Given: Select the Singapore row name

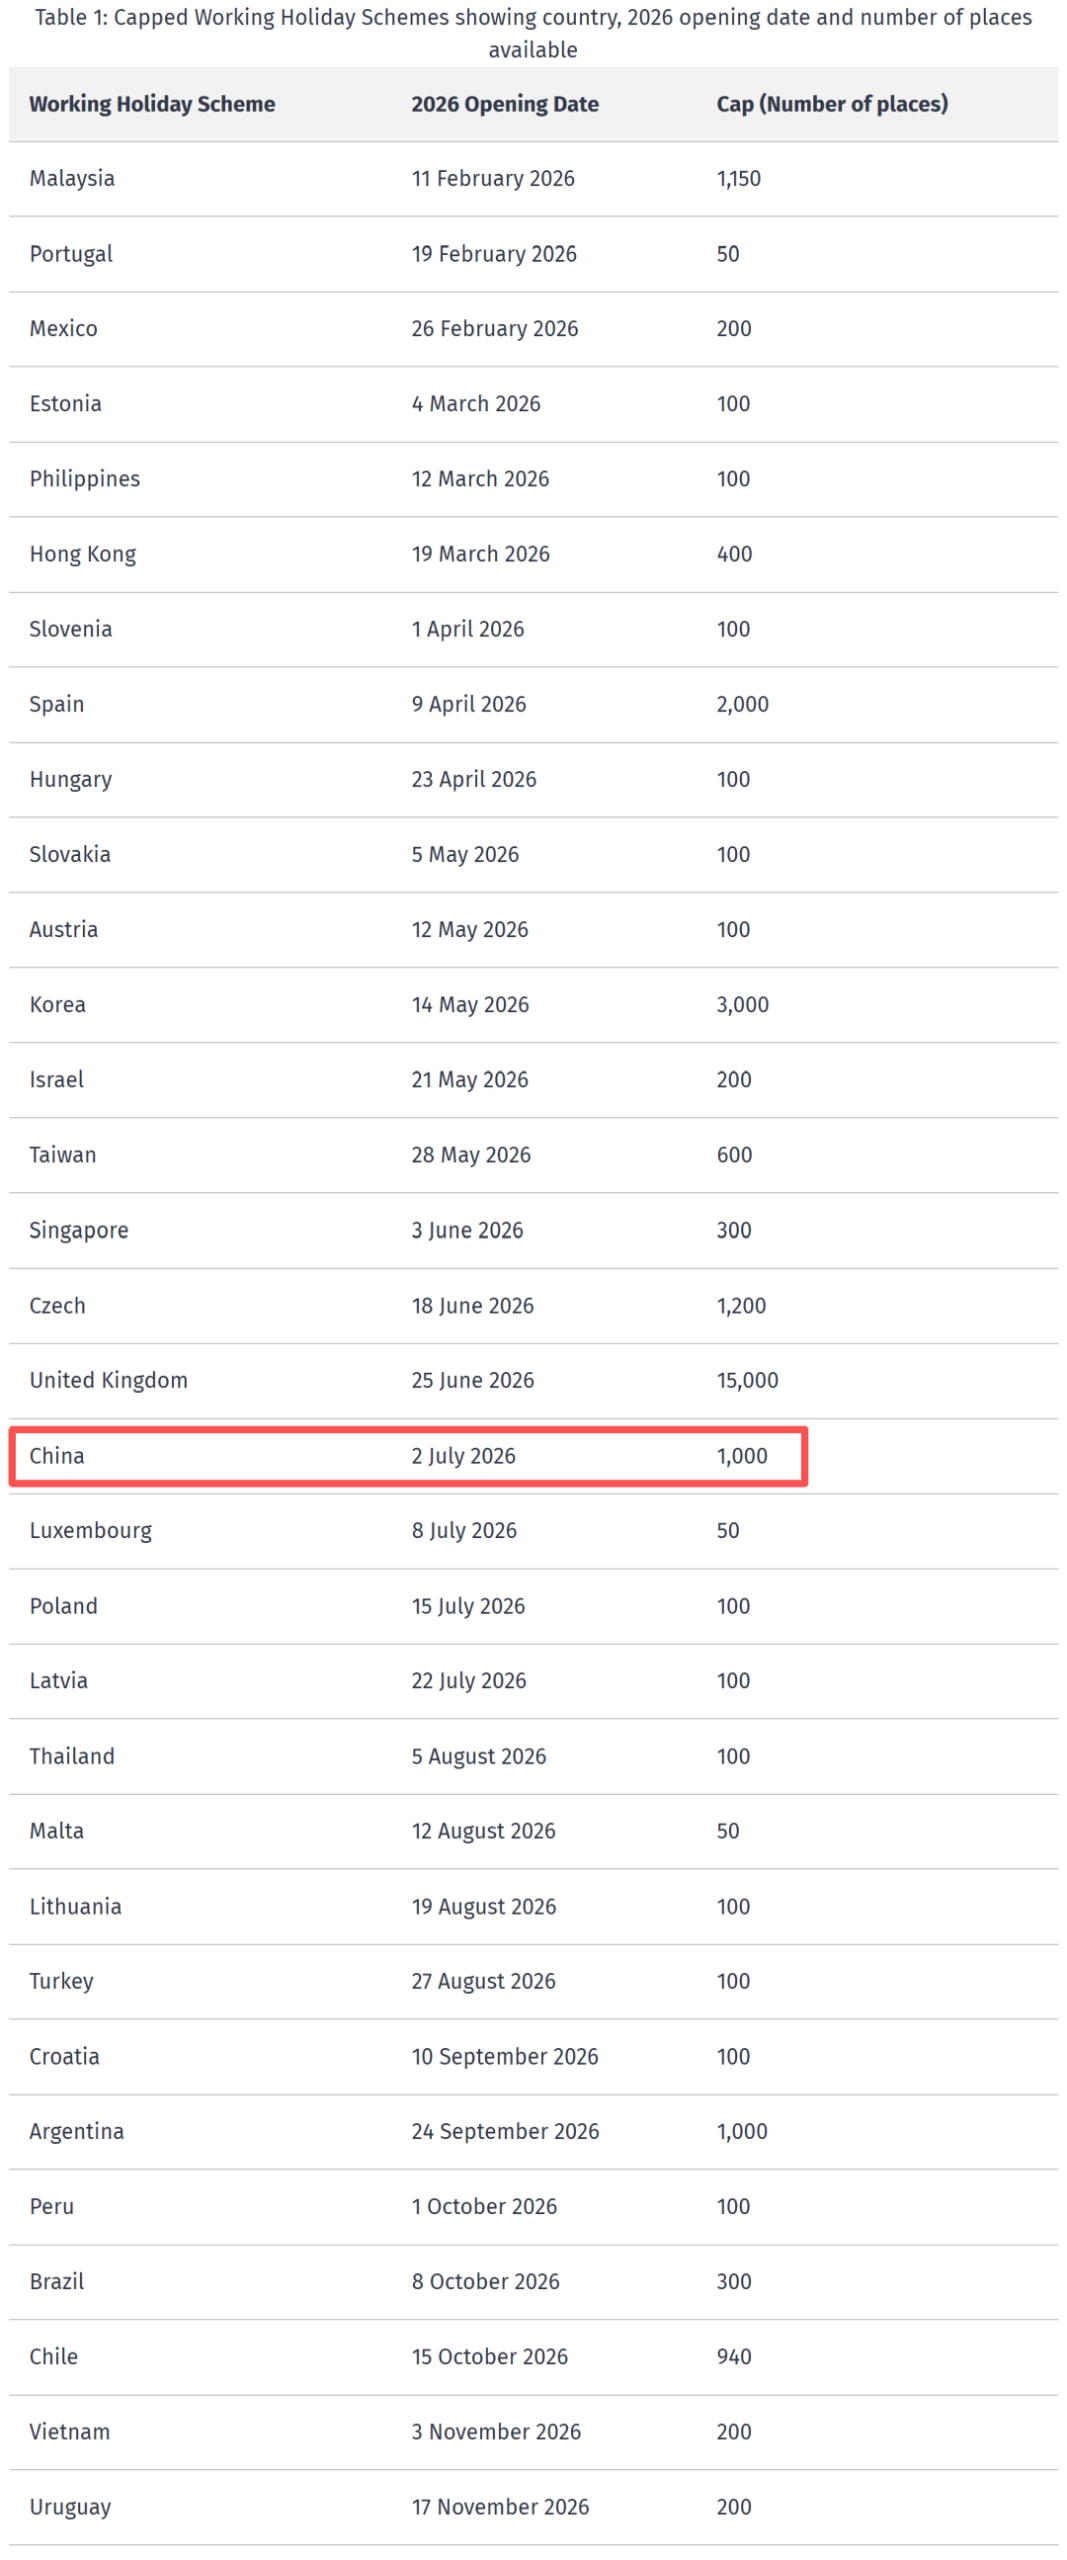Looking at the screenshot, I should coord(79,1230).
